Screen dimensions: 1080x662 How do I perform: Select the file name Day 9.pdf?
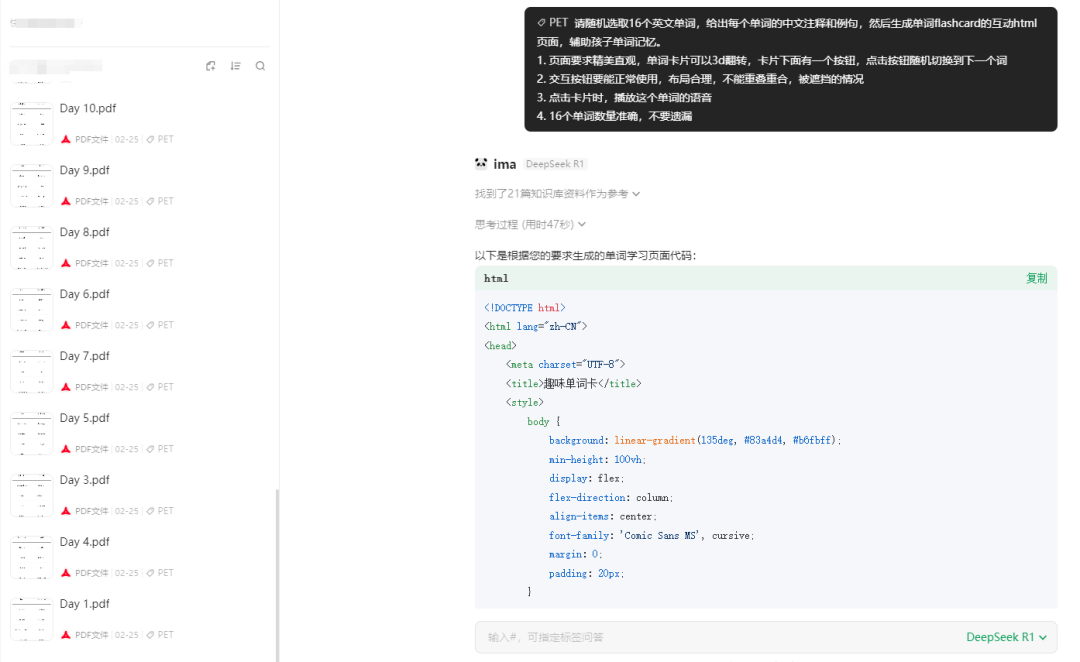pyautogui.click(x=85, y=170)
